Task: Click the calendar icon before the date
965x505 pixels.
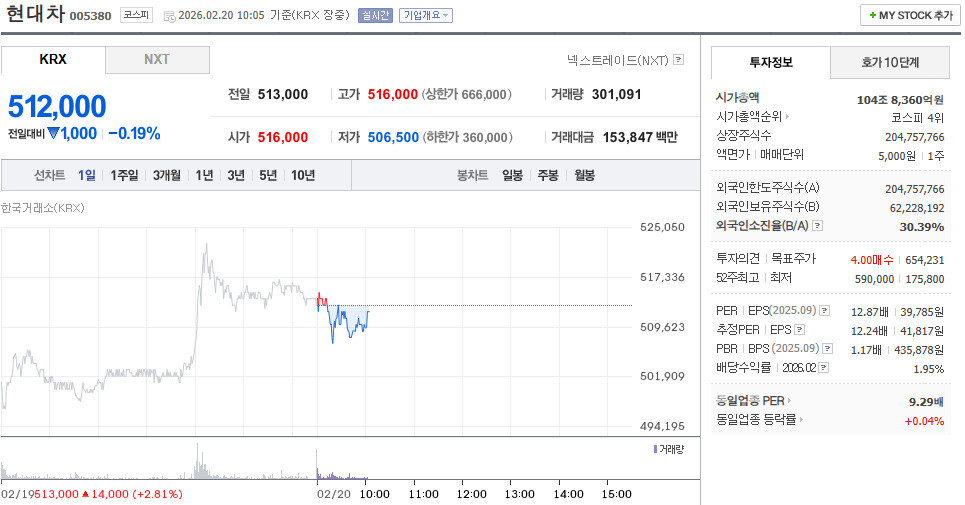Action: [x=169, y=16]
